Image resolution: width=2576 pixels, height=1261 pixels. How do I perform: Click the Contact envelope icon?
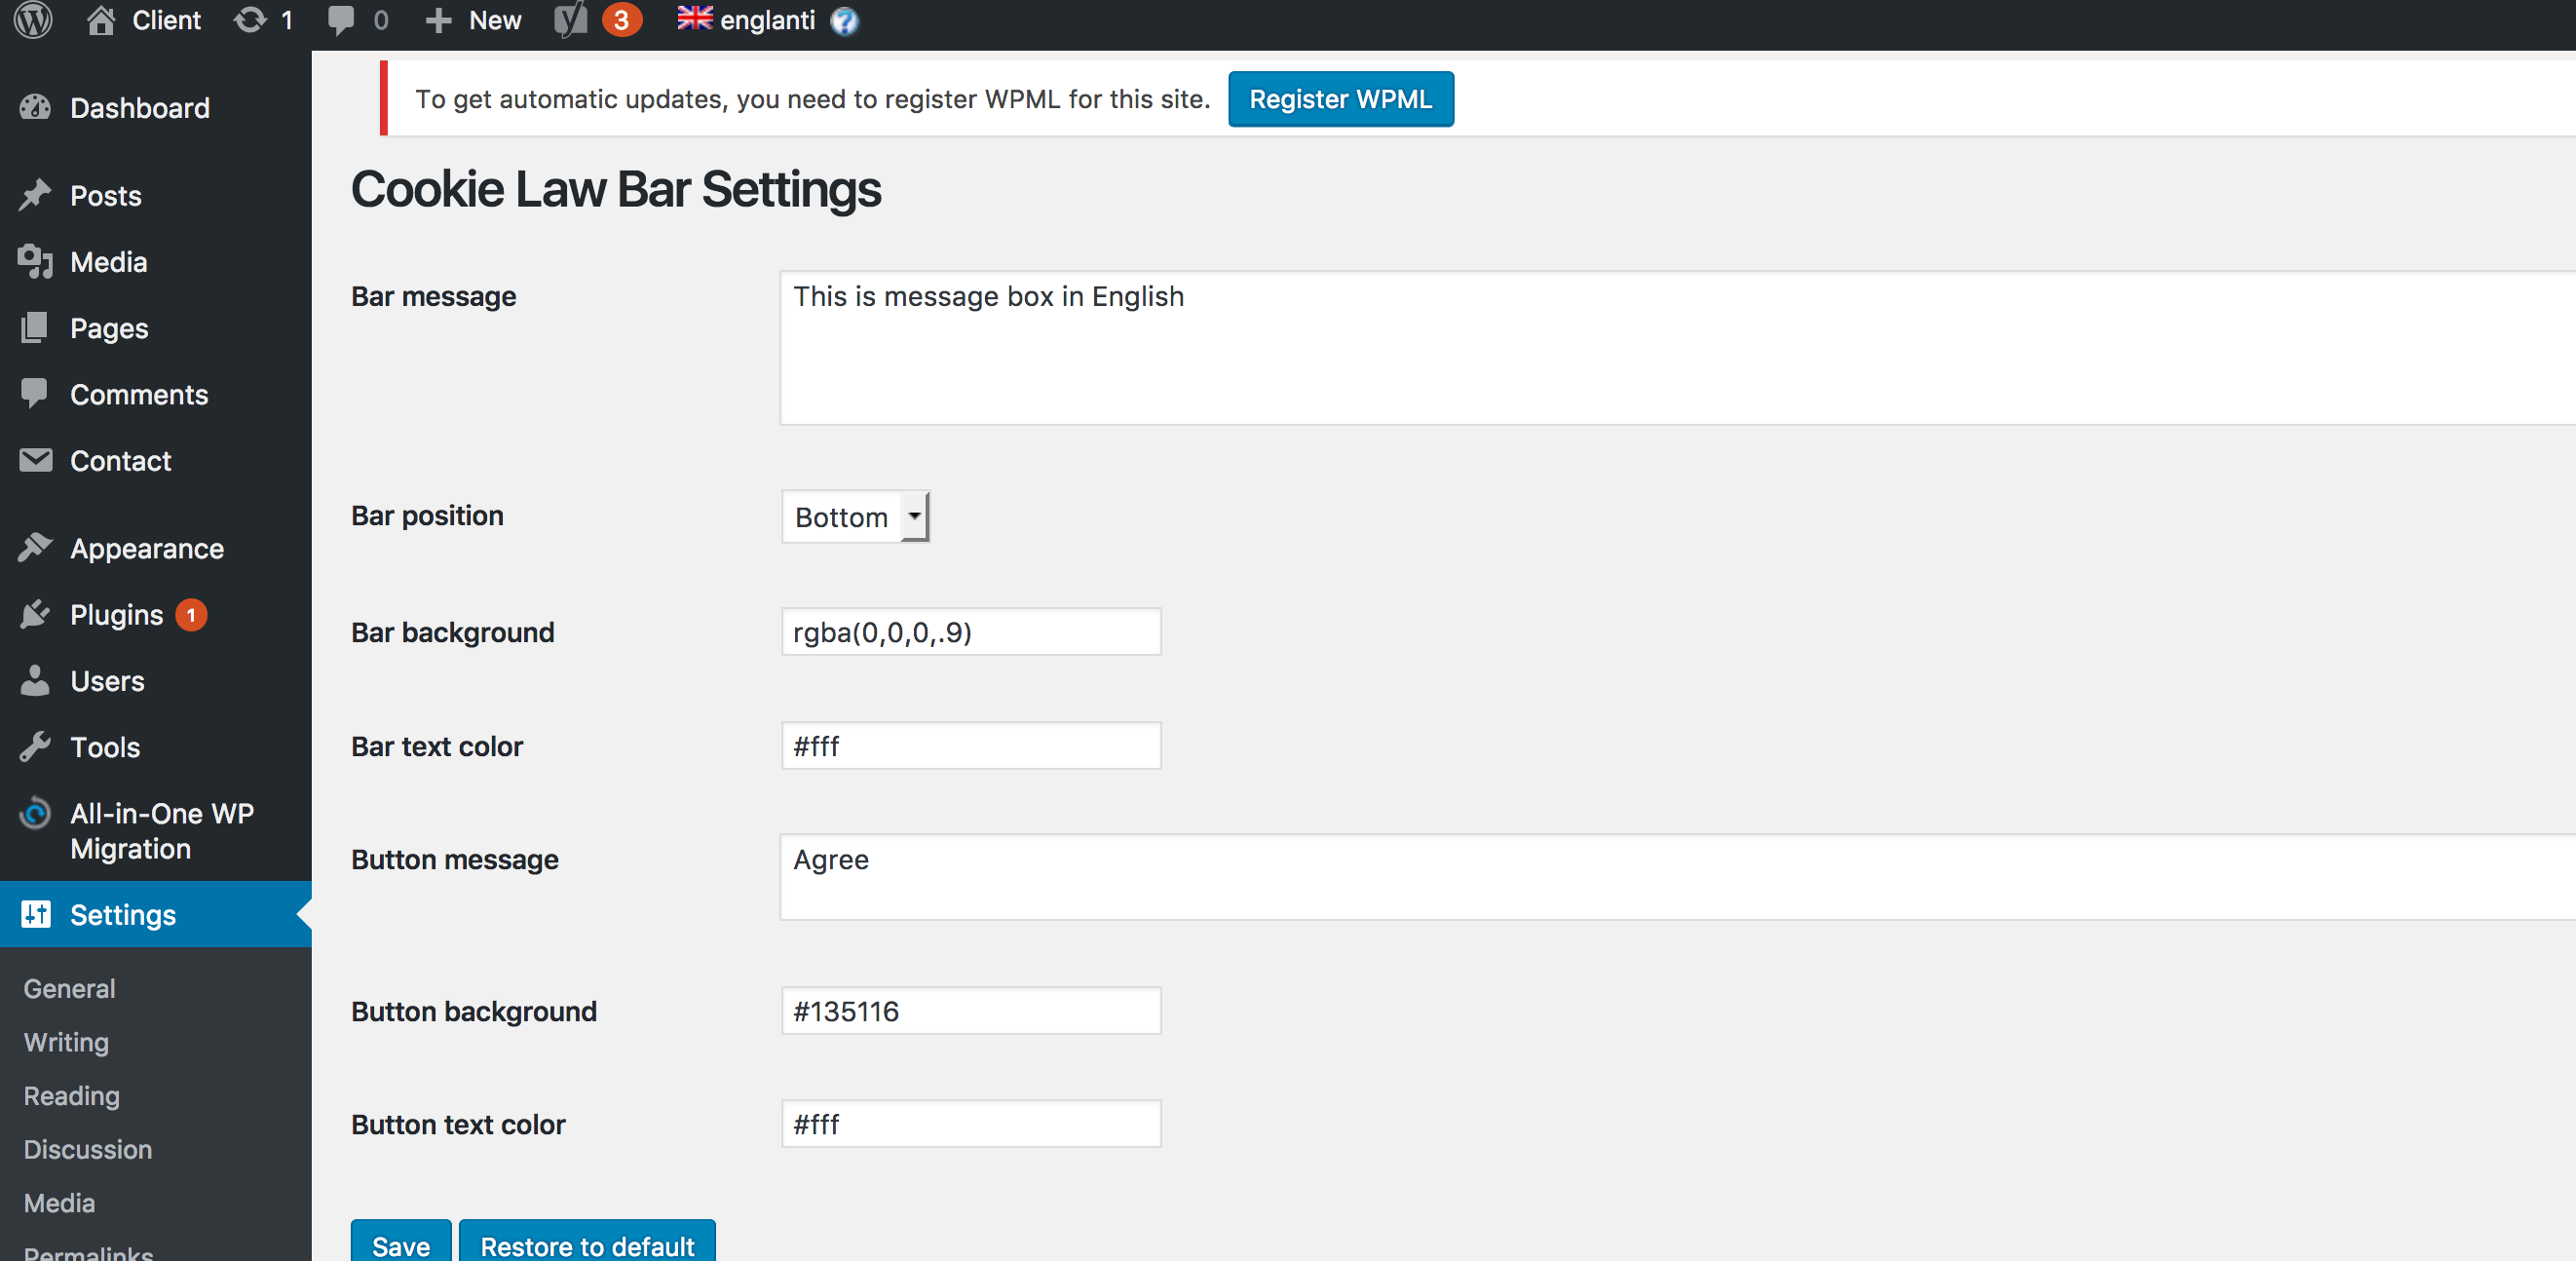coord(35,460)
